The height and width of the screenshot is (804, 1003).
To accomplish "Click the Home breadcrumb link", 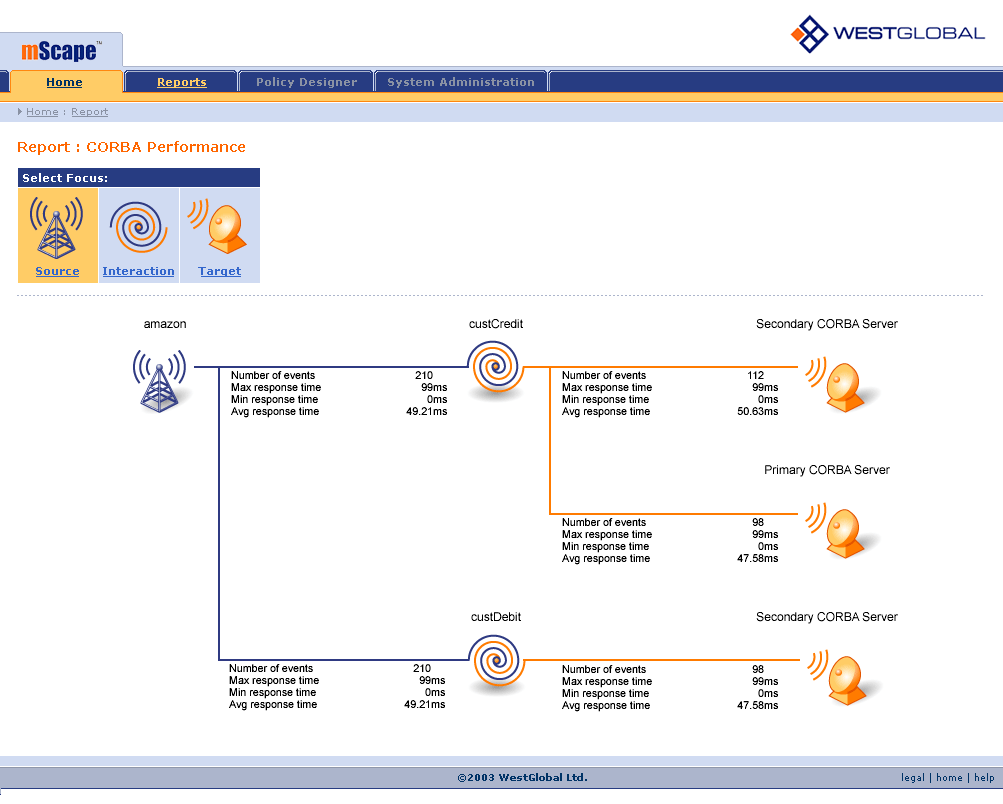I will (x=42, y=112).
